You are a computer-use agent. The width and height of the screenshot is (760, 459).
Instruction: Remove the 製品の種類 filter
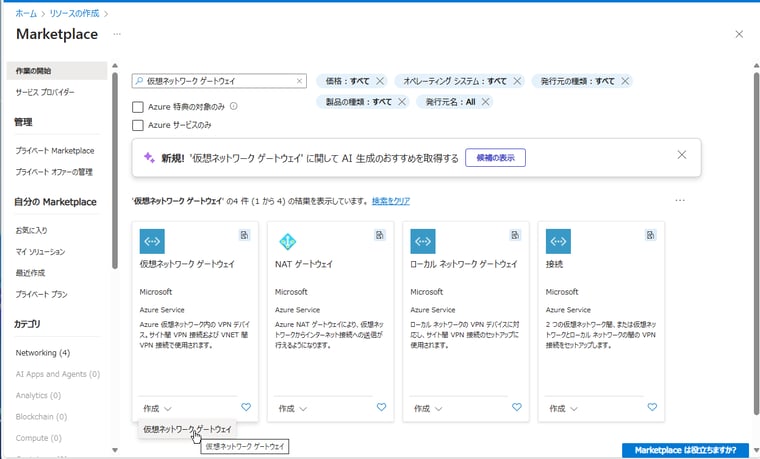(x=402, y=102)
